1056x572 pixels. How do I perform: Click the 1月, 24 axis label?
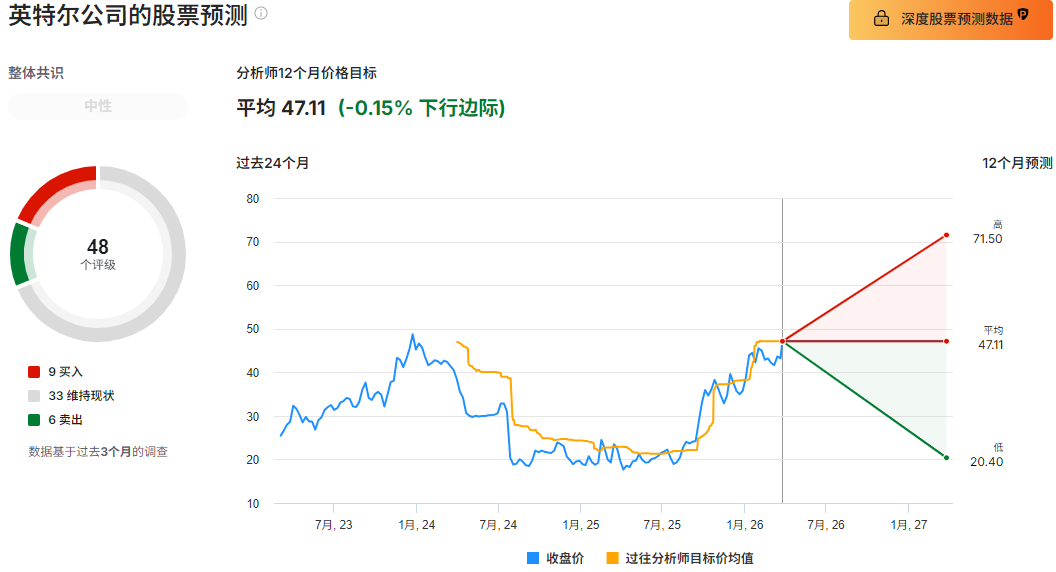(x=416, y=525)
